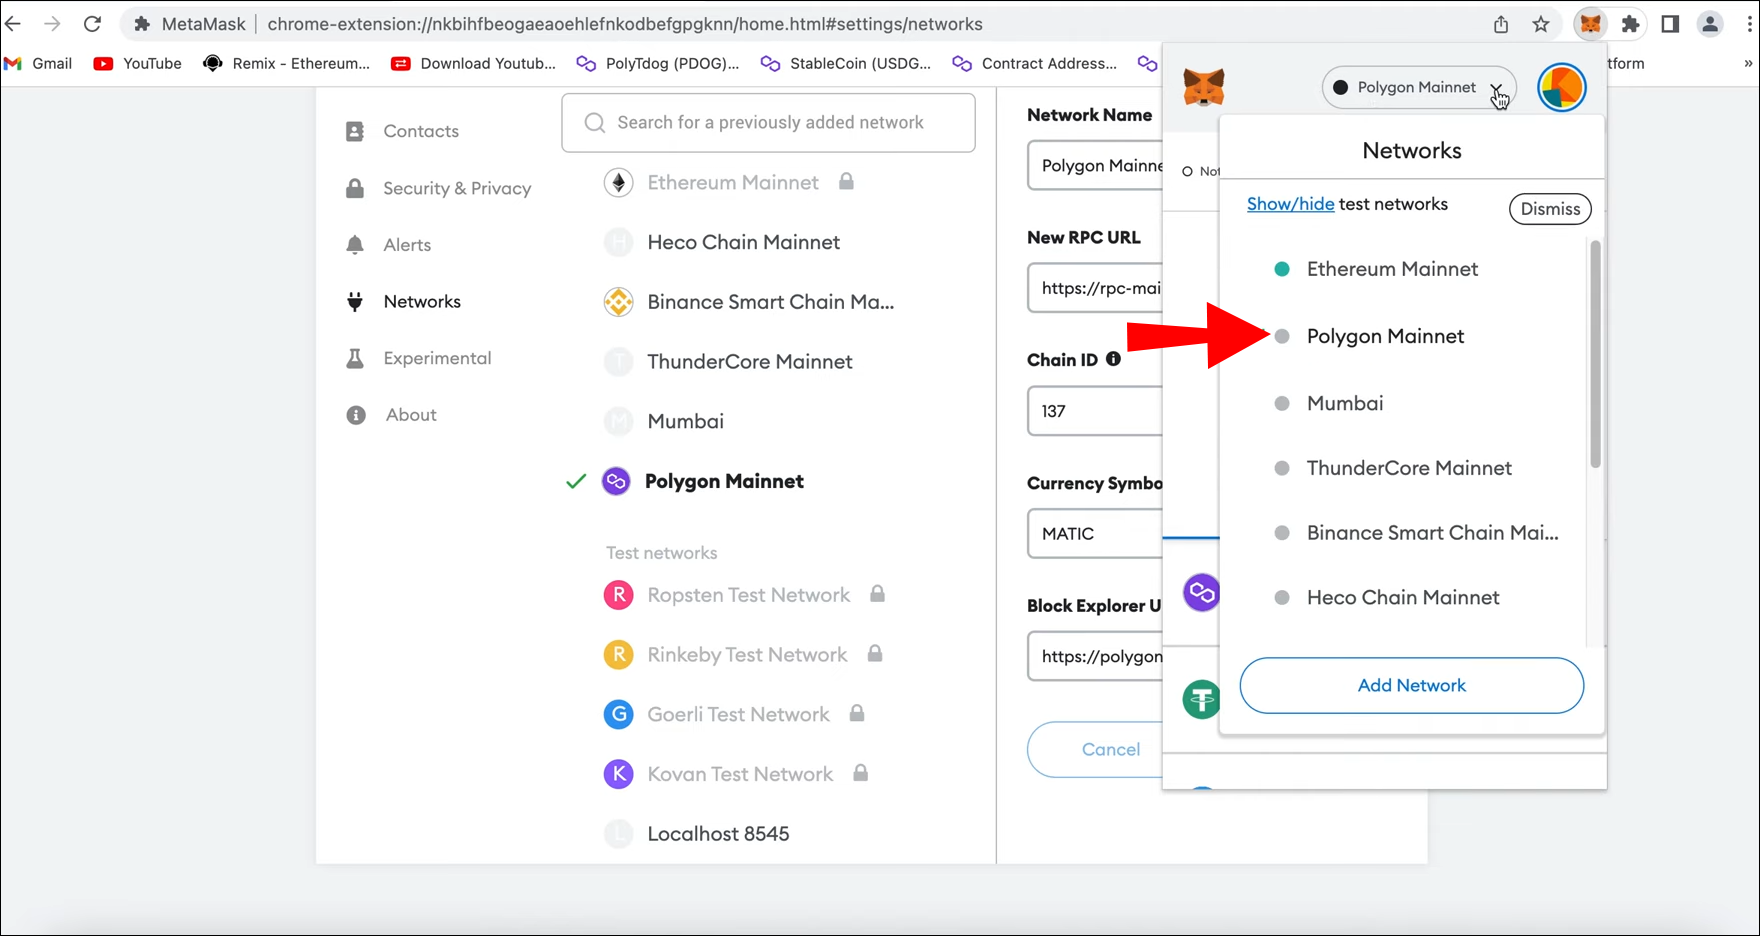Dismiss the test networks notice
The image size is (1760, 936).
[x=1550, y=209]
